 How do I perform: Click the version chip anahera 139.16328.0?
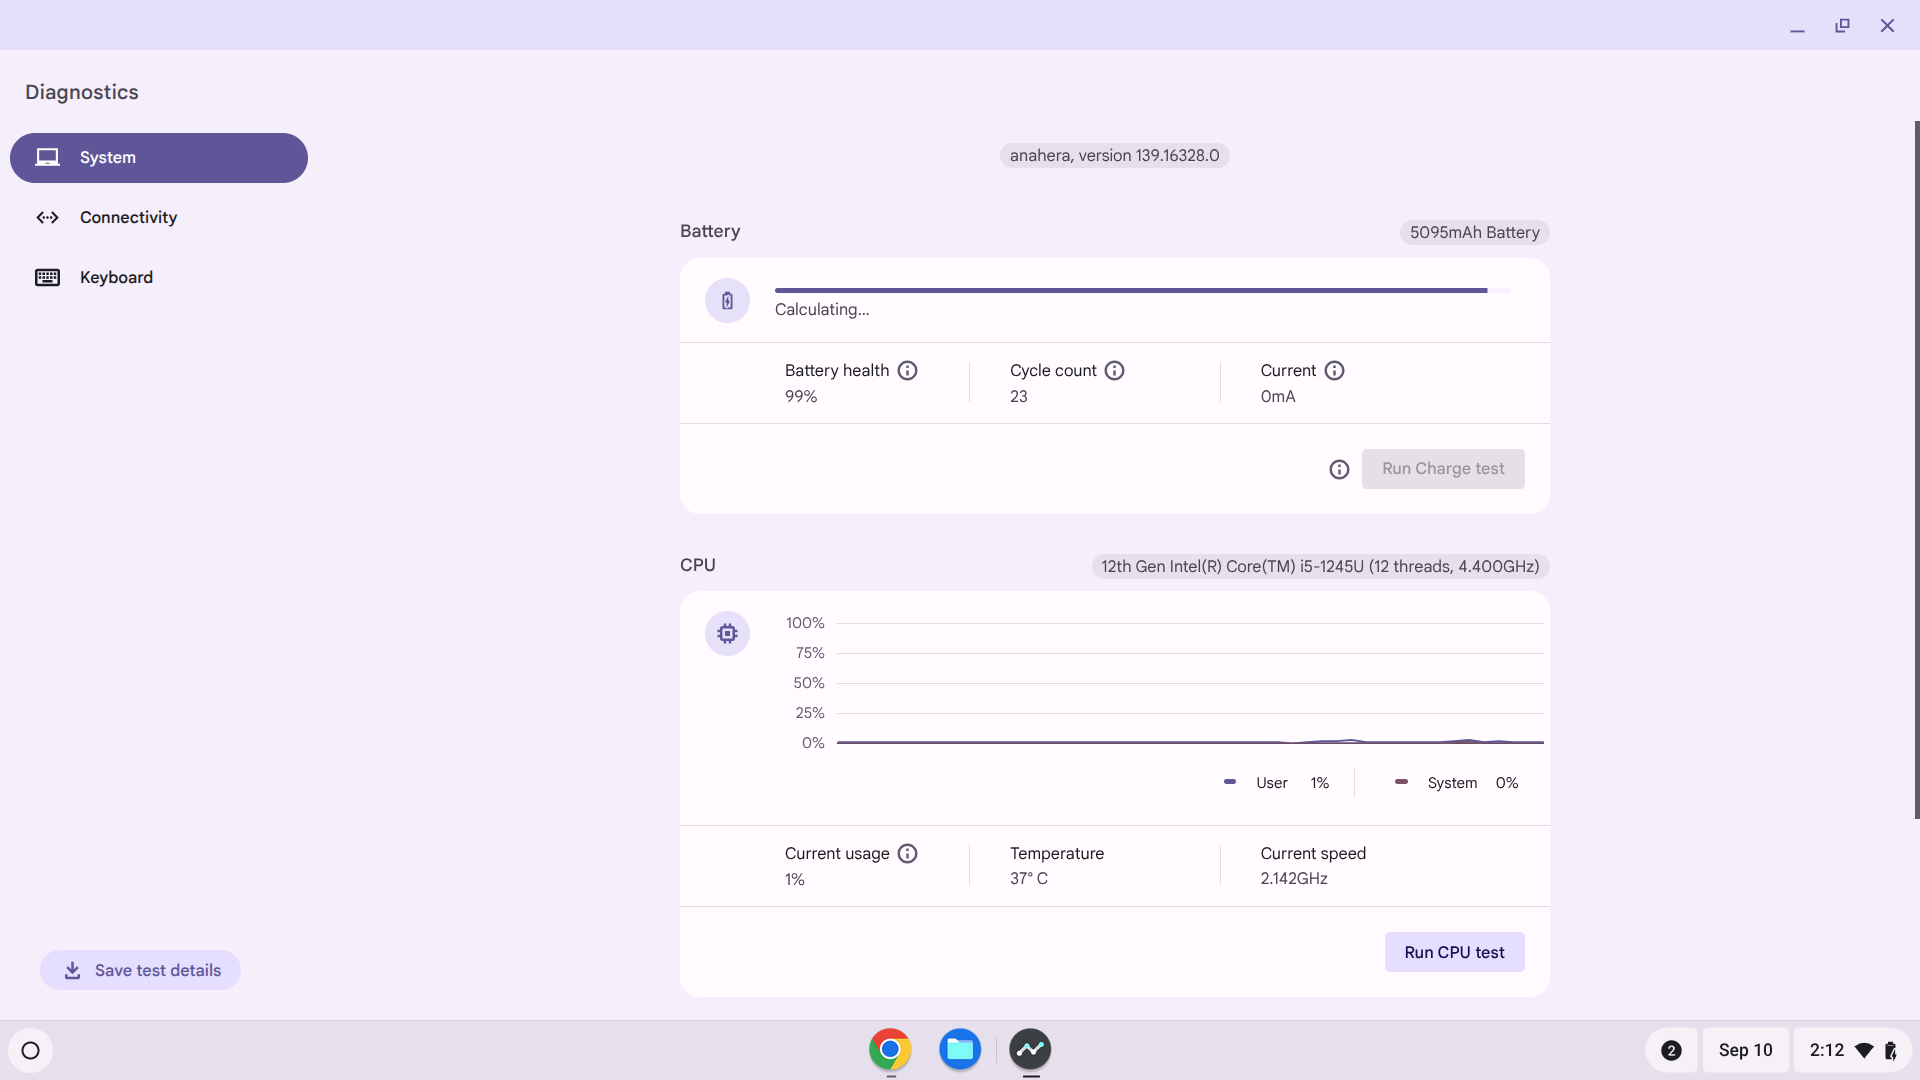click(x=1114, y=156)
